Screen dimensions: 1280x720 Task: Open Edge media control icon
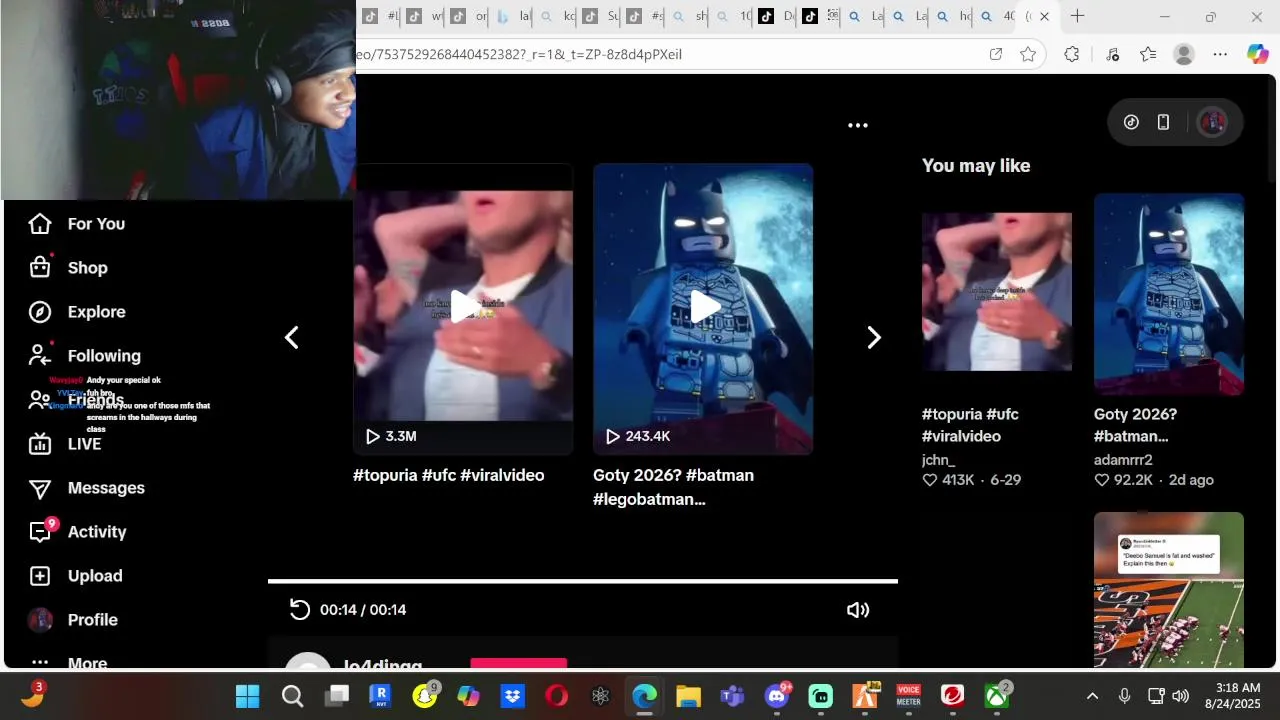(x=1112, y=54)
